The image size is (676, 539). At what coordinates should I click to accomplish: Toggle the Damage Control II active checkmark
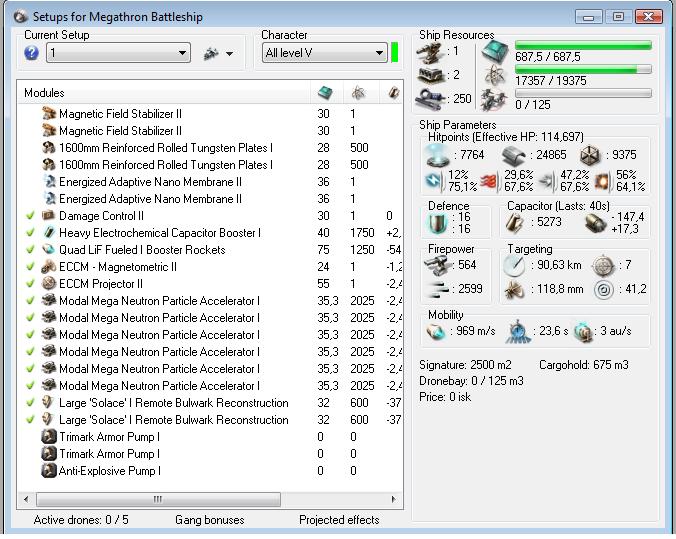[30, 216]
